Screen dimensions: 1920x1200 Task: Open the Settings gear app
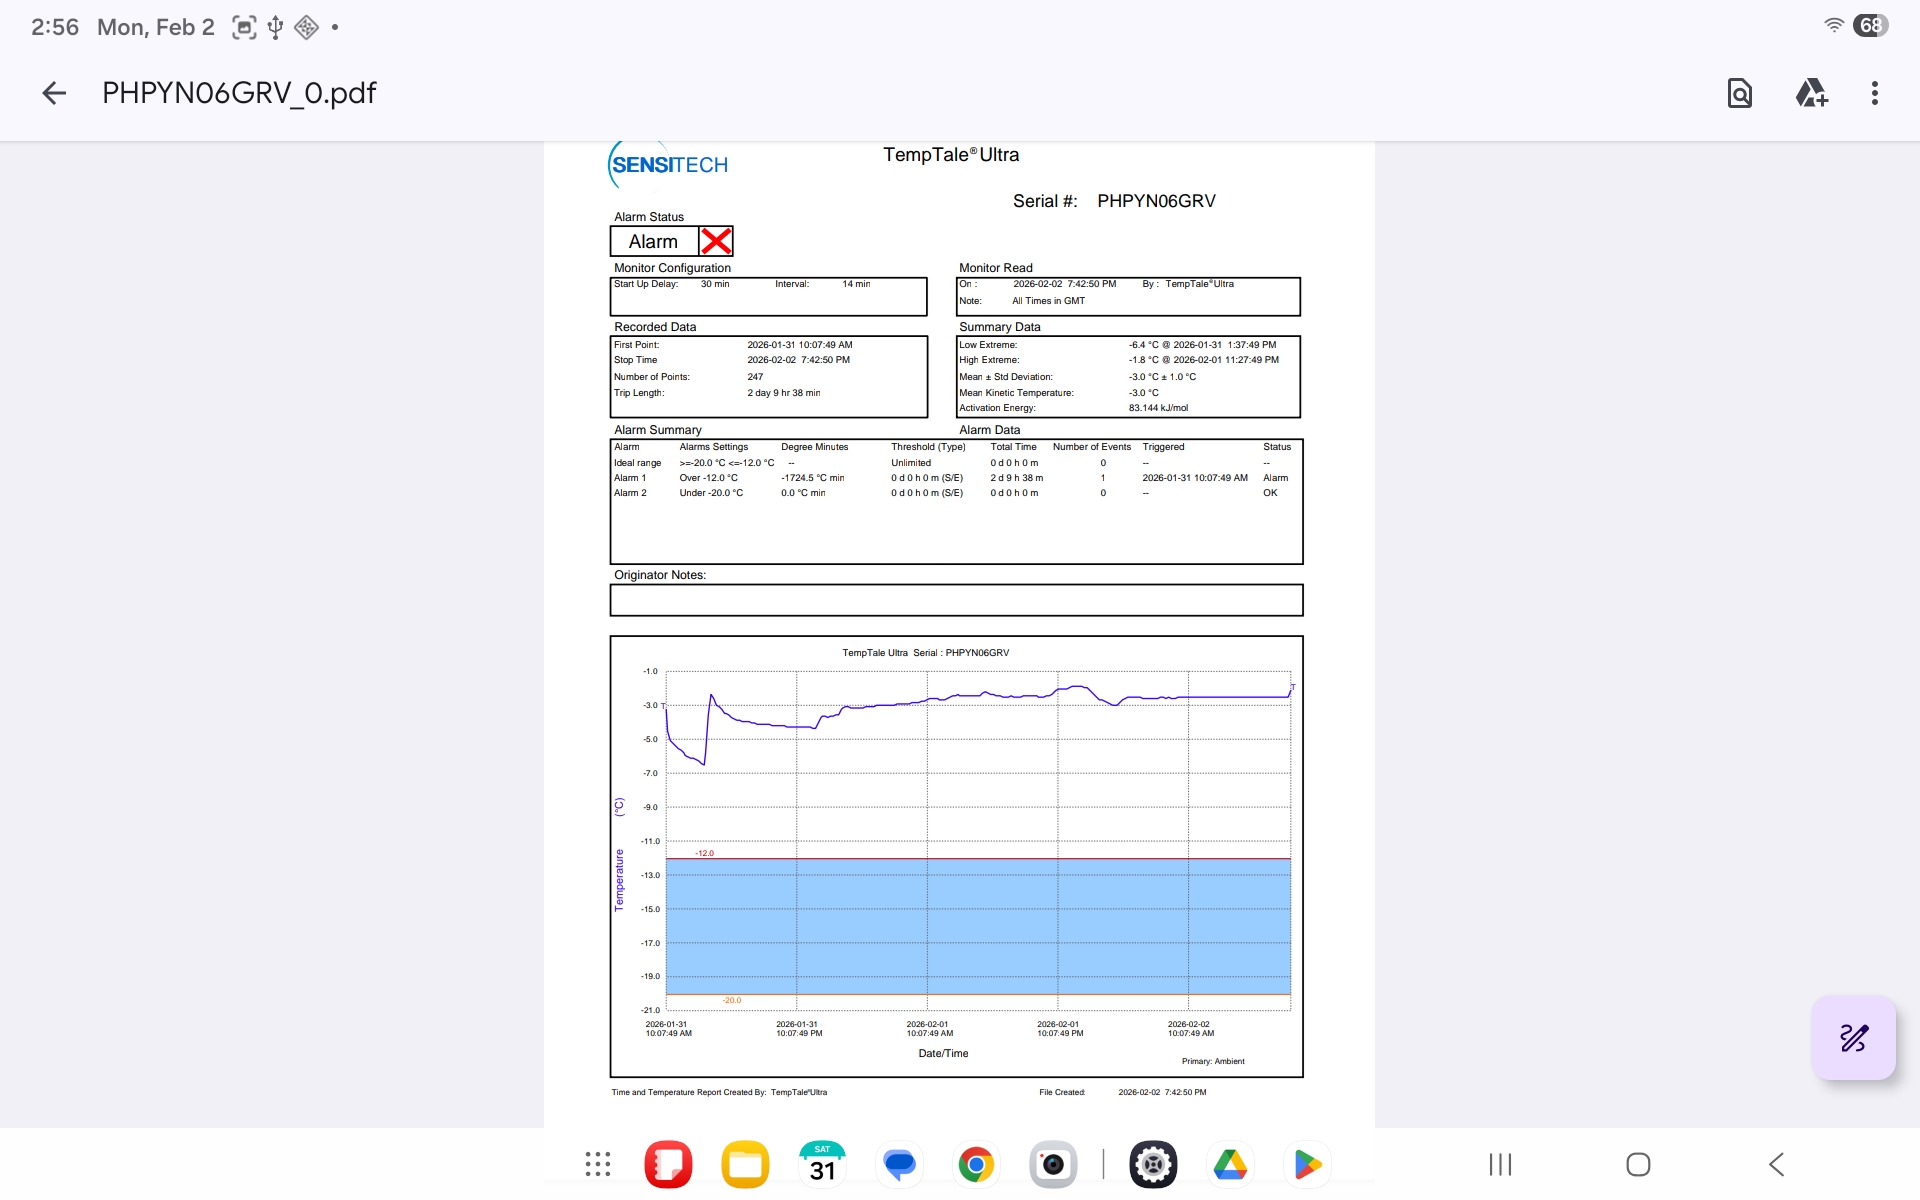(1153, 1164)
